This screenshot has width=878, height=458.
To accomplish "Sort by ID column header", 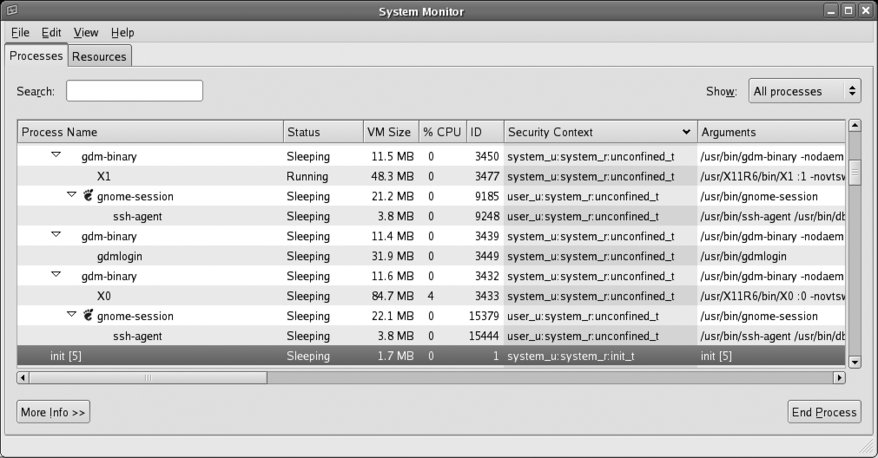I will pyautogui.click(x=485, y=132).
